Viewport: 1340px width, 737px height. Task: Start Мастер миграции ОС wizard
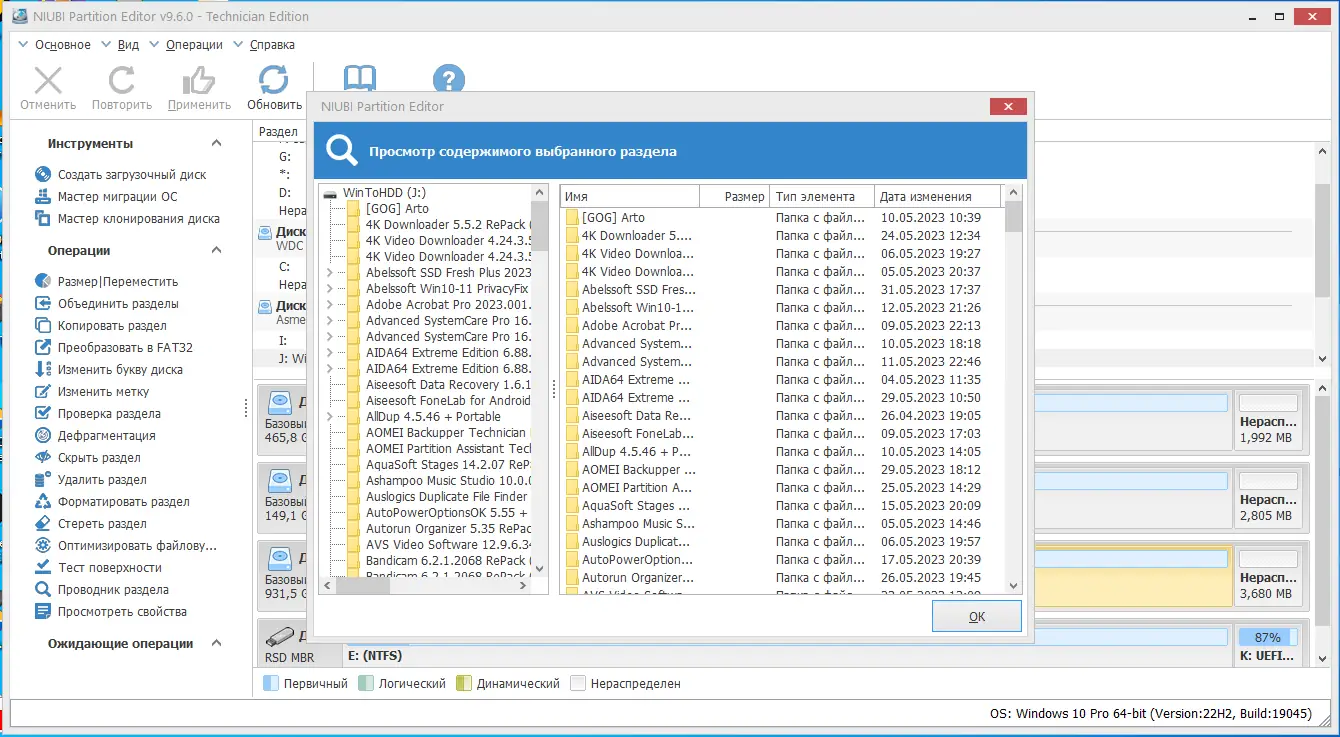[x=117, y=197]
